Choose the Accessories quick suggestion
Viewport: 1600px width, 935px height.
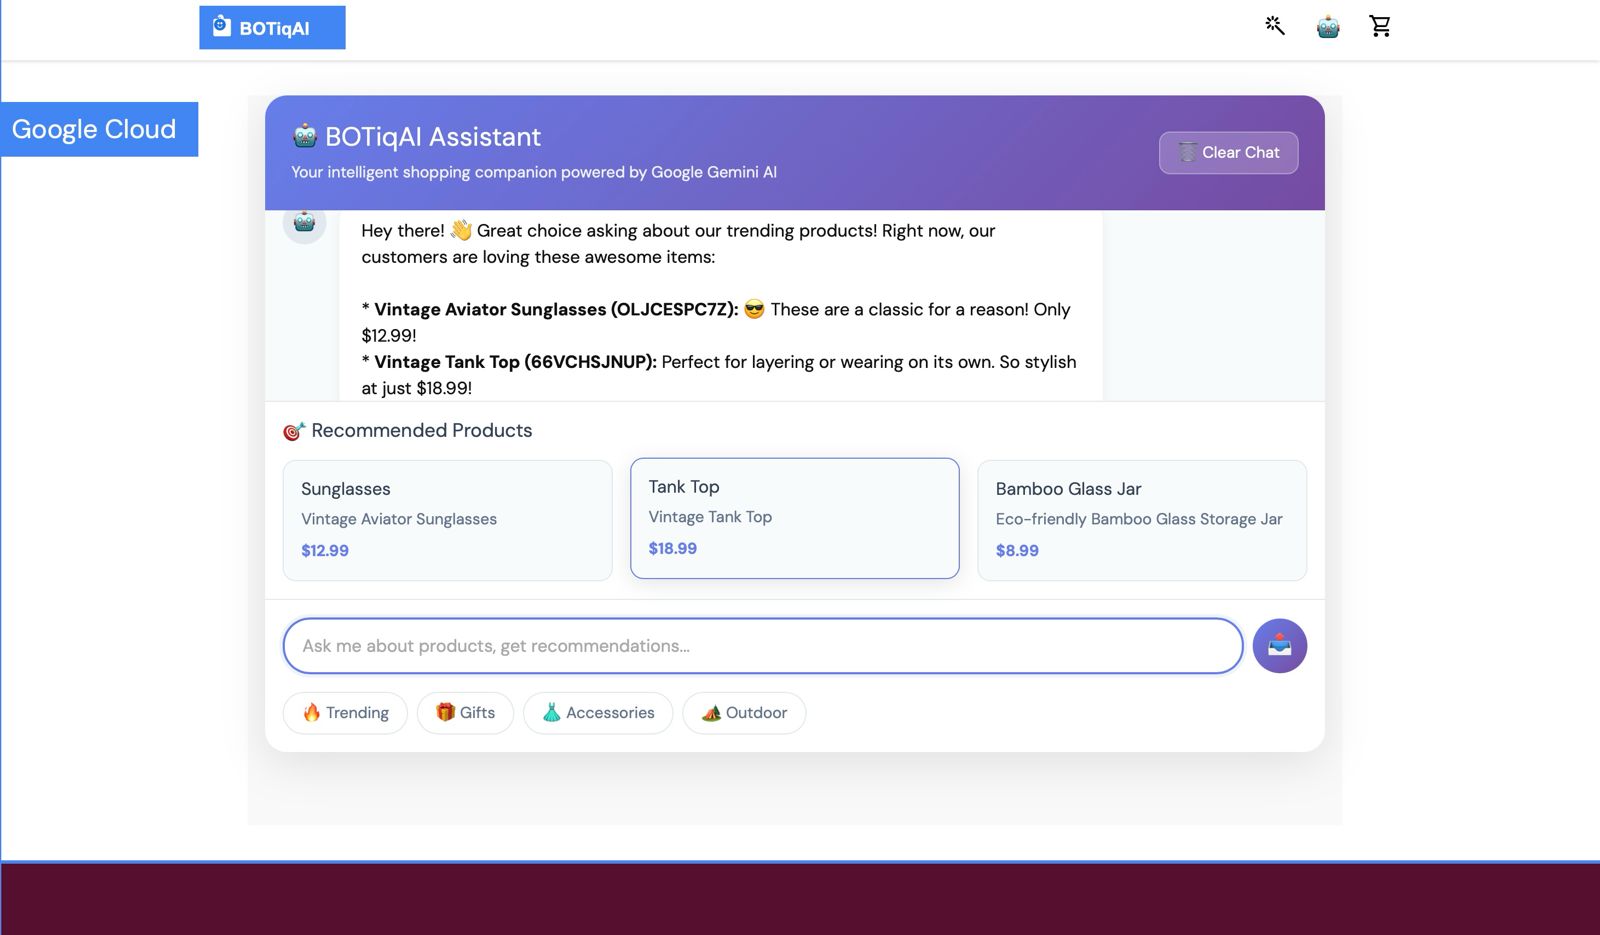[598, 713]
